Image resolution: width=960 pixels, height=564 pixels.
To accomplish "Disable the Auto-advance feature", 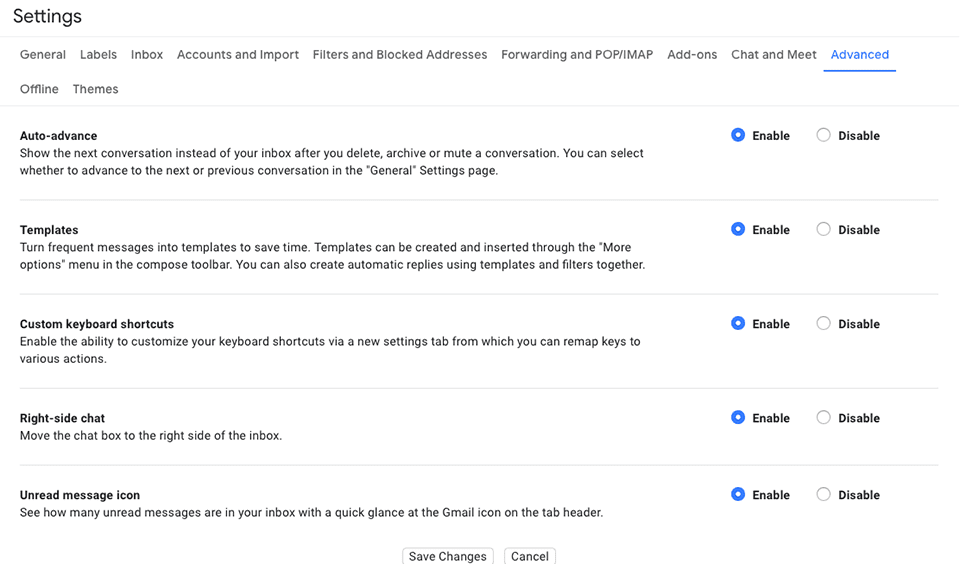I will [823, 135].
